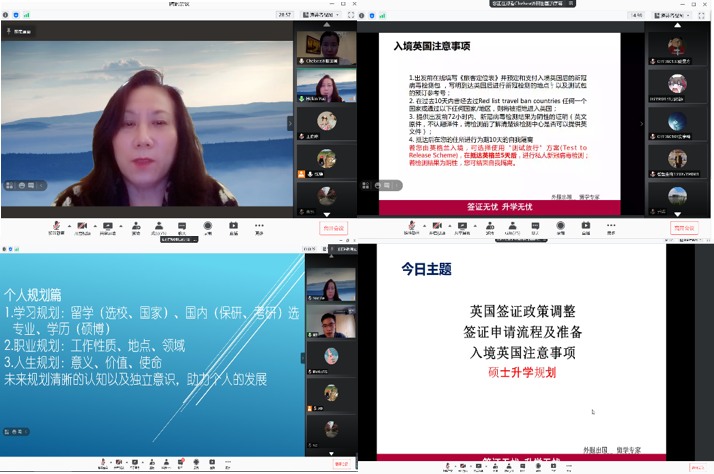Open the Invite icon in top-left meeting
714x474 pixels.
click(x=136, y=225)
